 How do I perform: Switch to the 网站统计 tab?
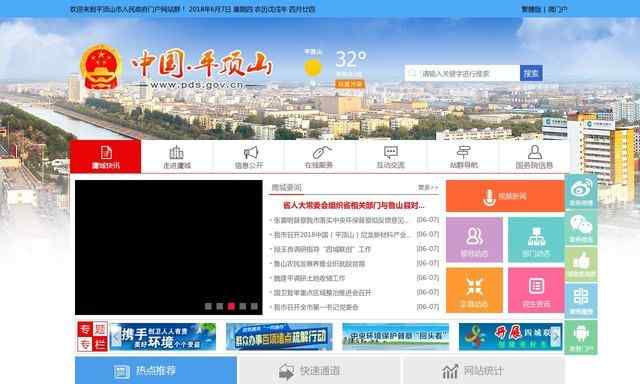click(x=484, y=371)
